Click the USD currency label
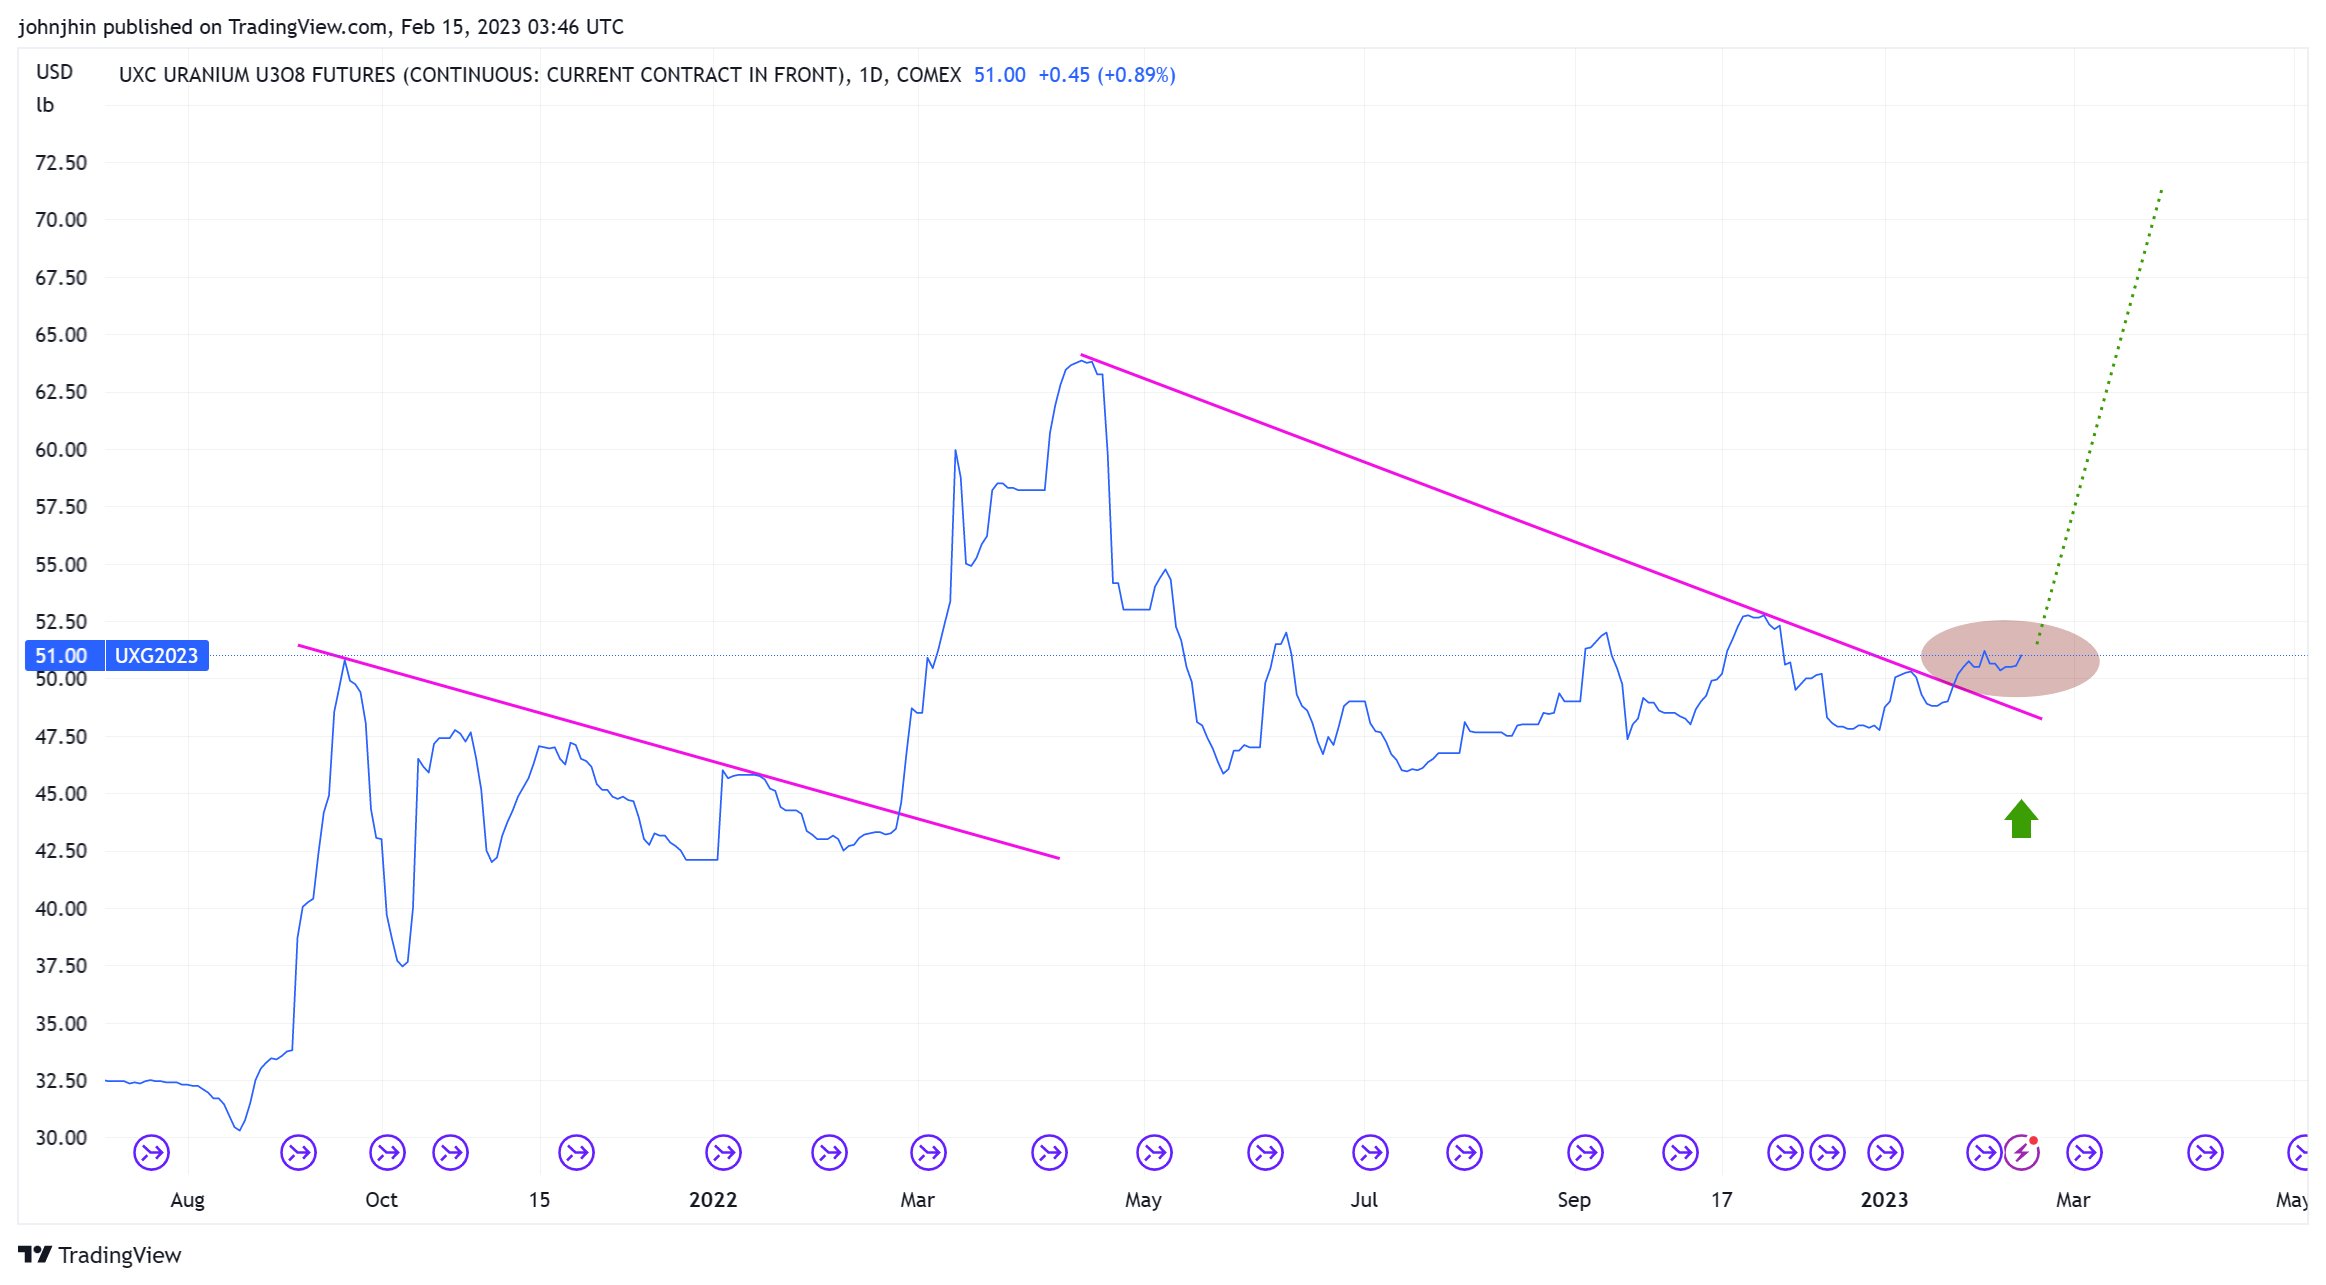The height and width of the screenshot is (1285, 2326). (54, 72)
